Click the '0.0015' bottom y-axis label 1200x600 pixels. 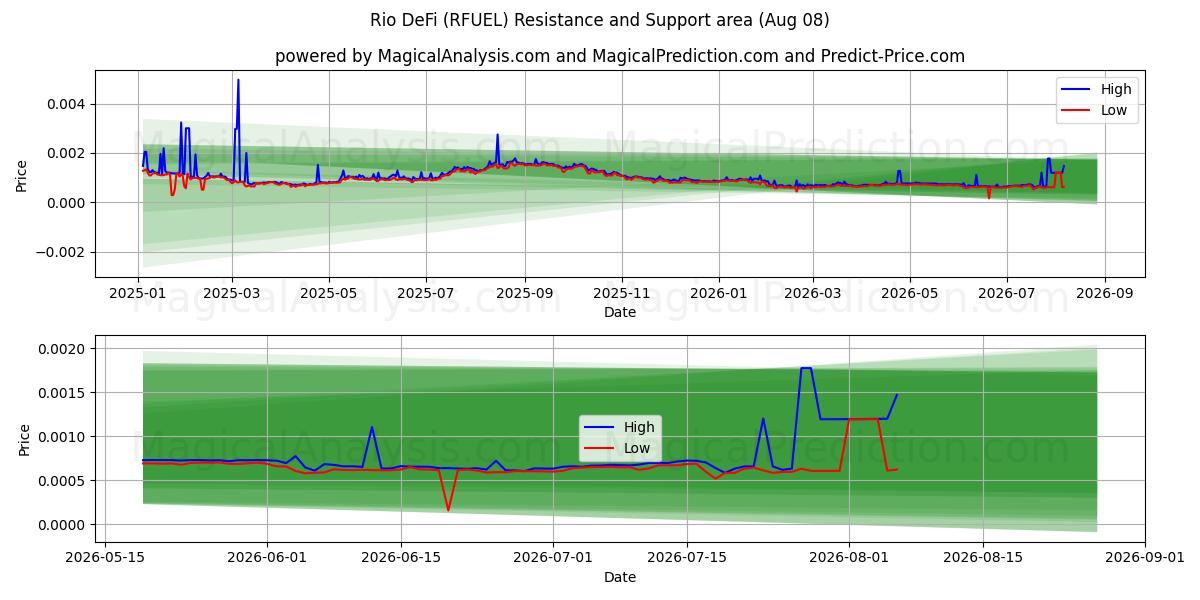64,393
